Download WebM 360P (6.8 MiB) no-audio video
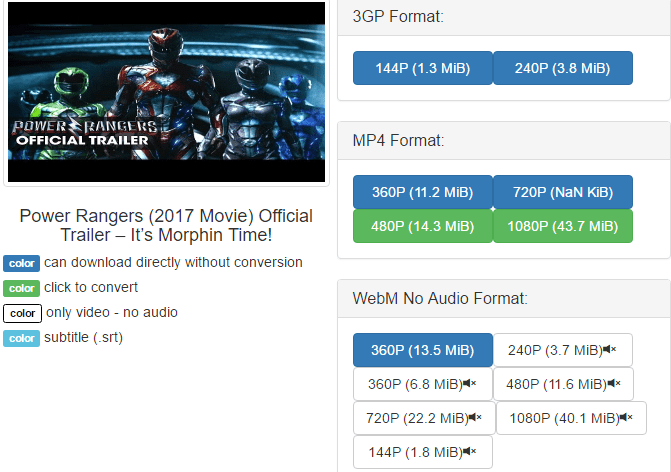 tap(423, 384)
